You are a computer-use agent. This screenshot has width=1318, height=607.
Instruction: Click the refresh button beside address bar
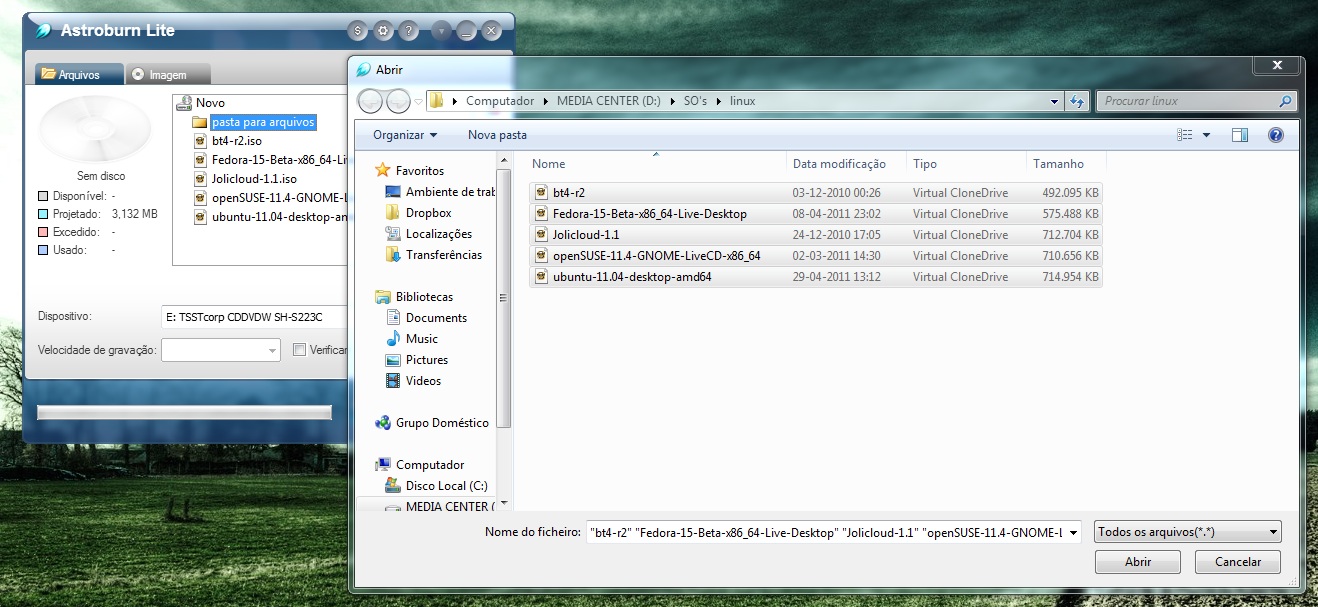point(1077,101)
